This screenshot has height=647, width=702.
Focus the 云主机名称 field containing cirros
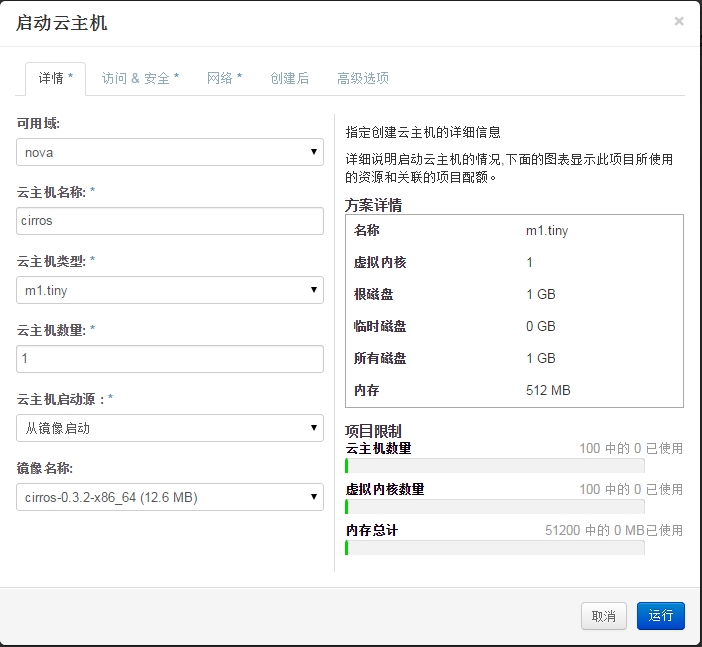click(170, 221)
